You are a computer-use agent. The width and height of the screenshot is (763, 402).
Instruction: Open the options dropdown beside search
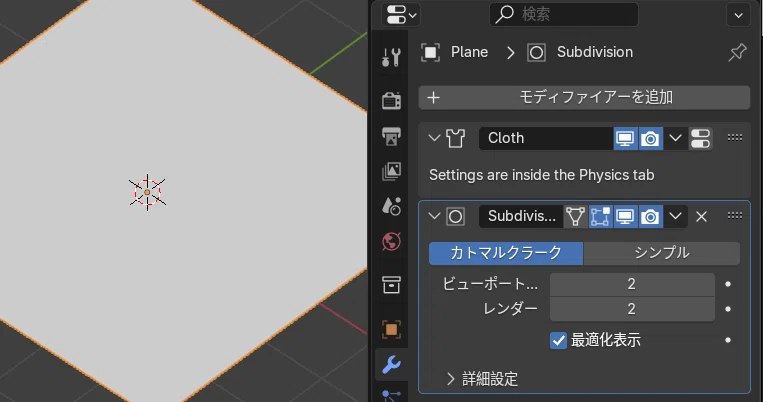click(x=738, y=15)
